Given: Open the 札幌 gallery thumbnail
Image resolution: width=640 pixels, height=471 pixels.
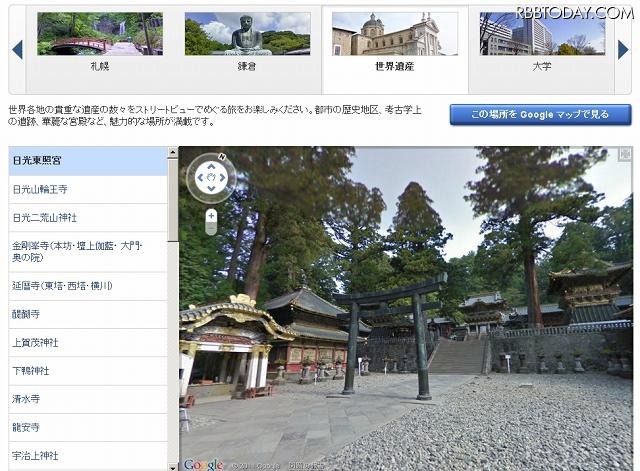Looking at the screenshot, I should pos(100,34).
